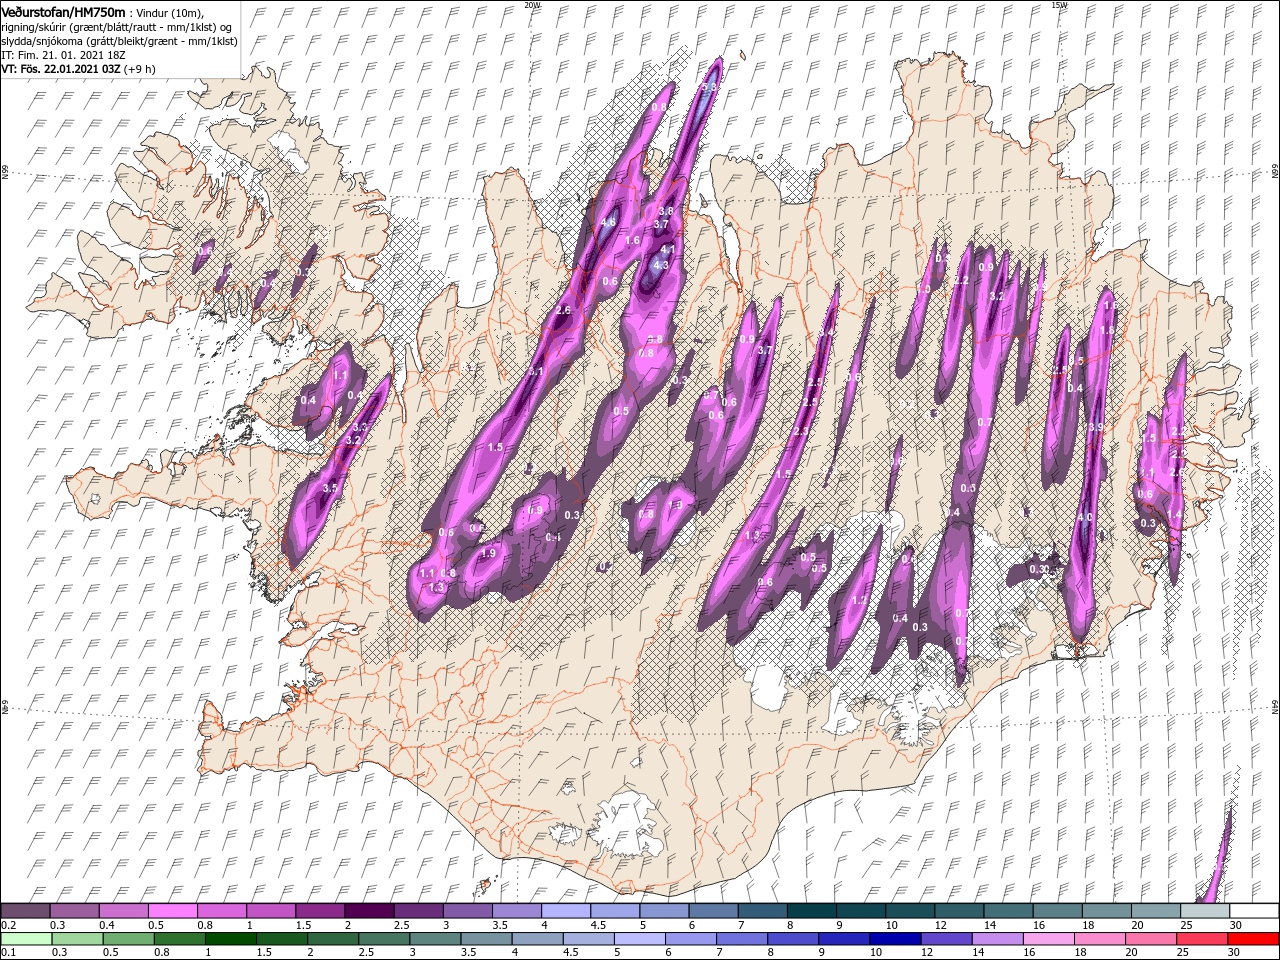The image size is (1280, 960).
Task: Click the '0.1' label in the lower legend row
Action: click(x=7, y=953)
